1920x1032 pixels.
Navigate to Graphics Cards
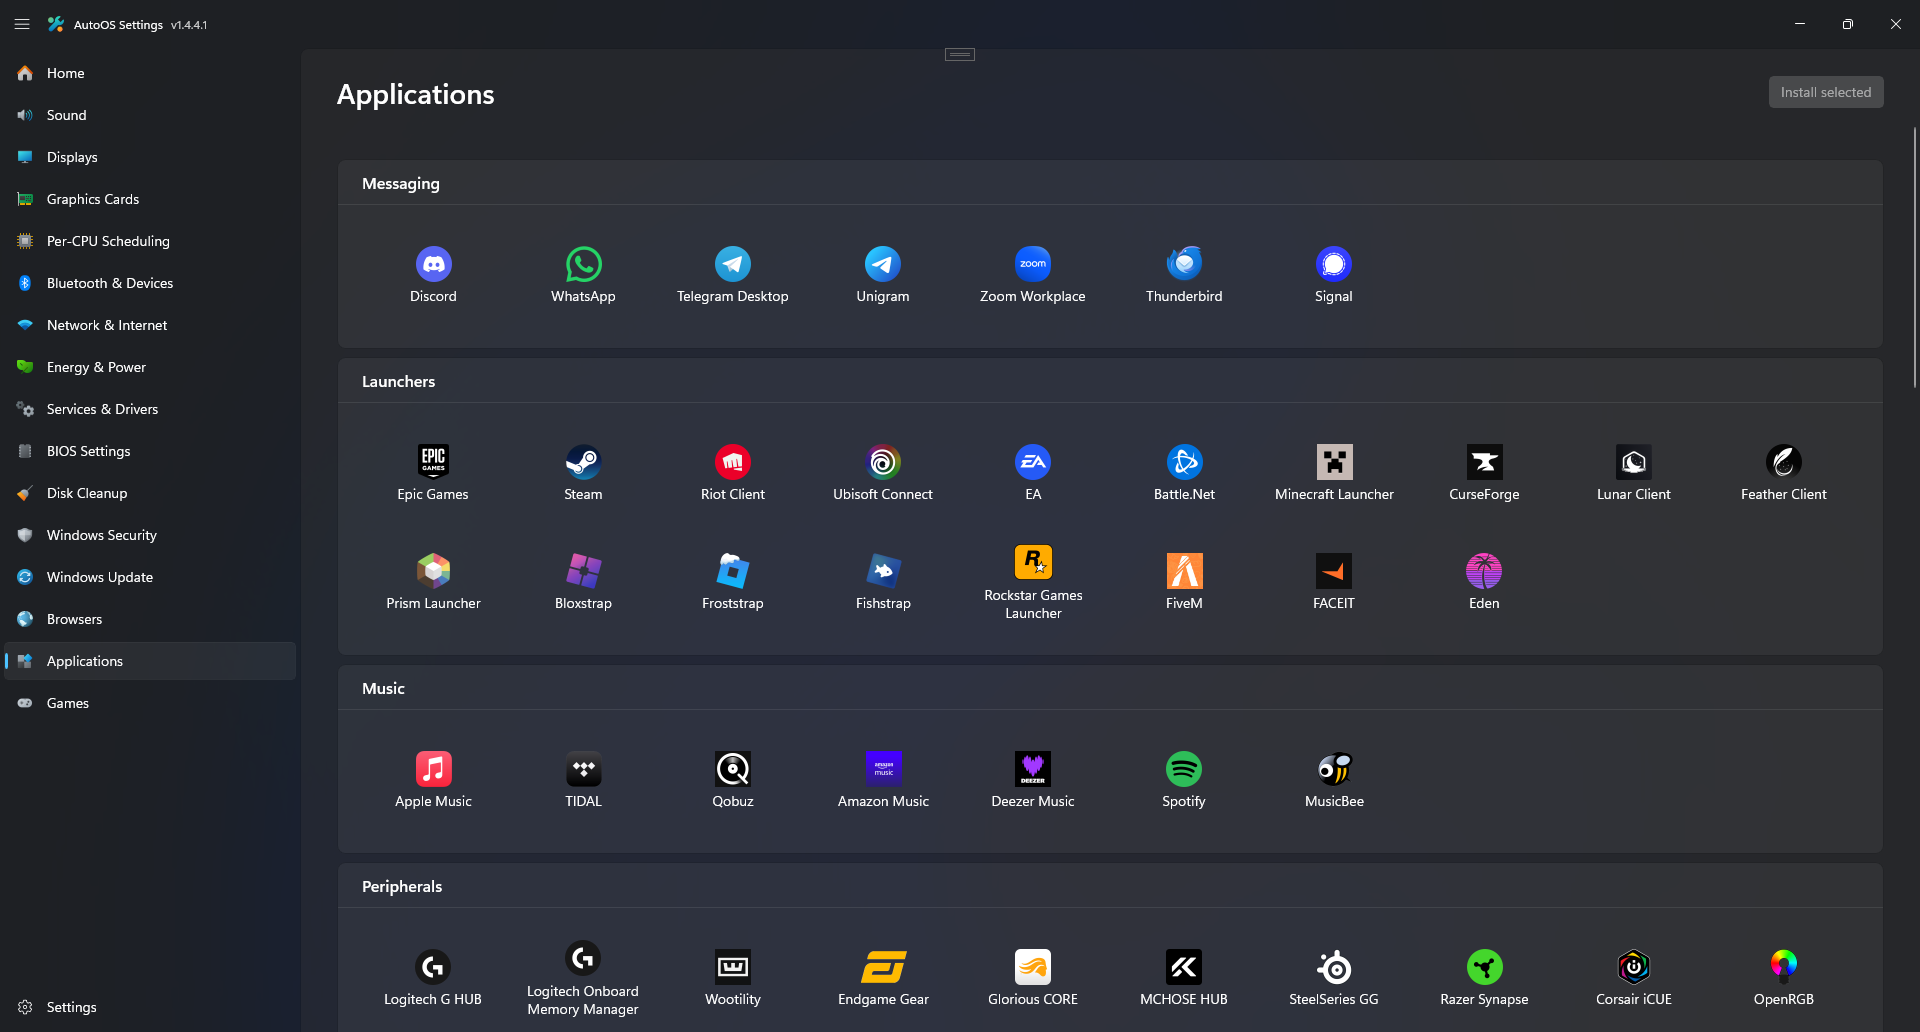(150, 199)
